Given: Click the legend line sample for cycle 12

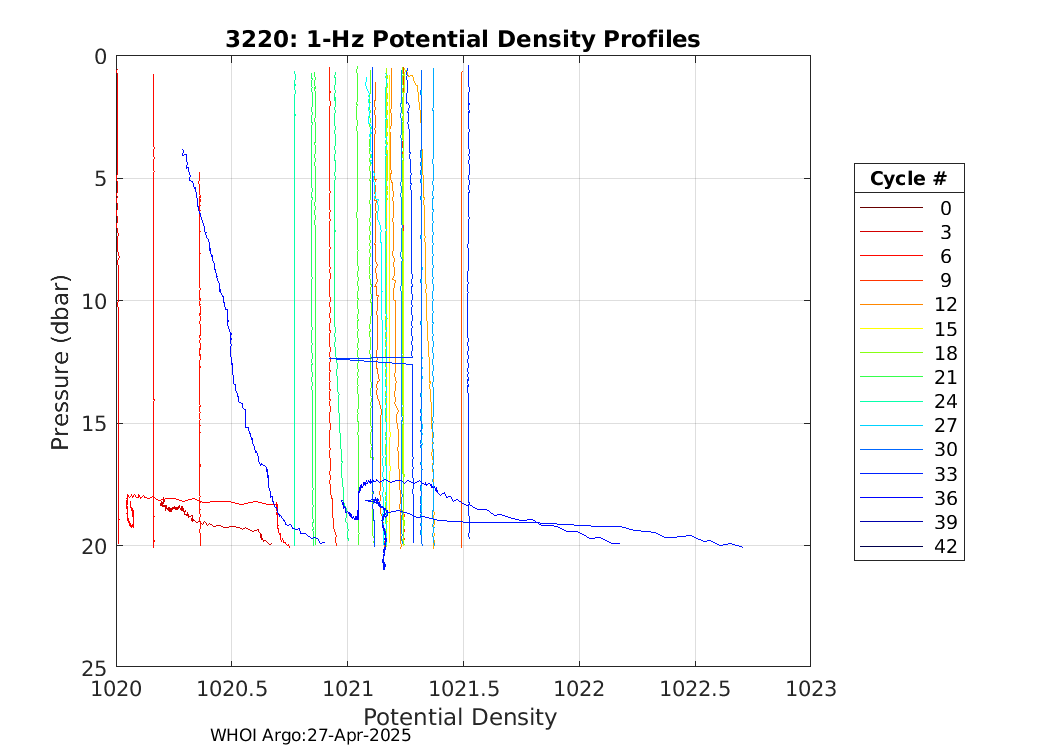Looking at the screenshot, I should tap(891, 305).
